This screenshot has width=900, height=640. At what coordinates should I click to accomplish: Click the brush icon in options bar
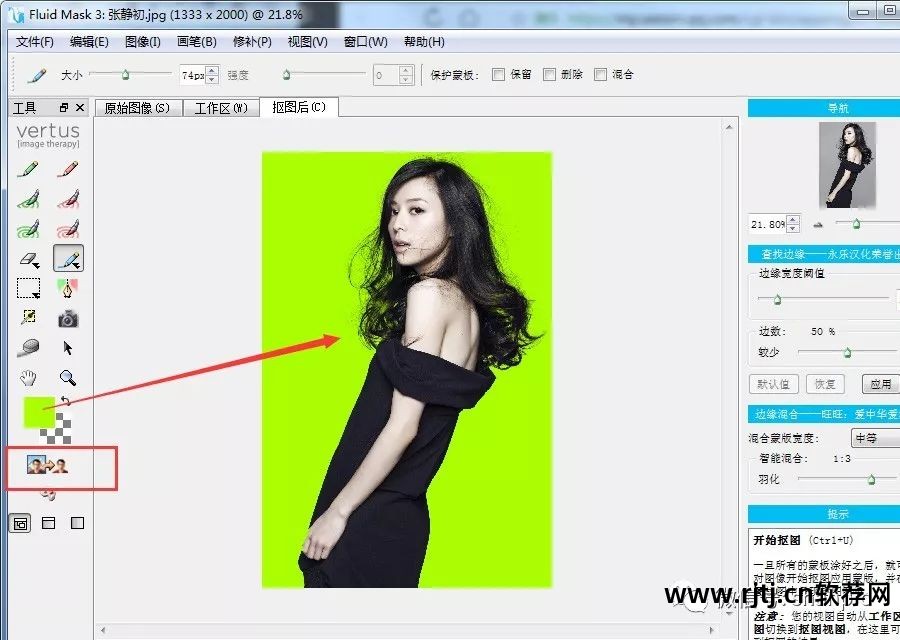(x=36, y=75)
